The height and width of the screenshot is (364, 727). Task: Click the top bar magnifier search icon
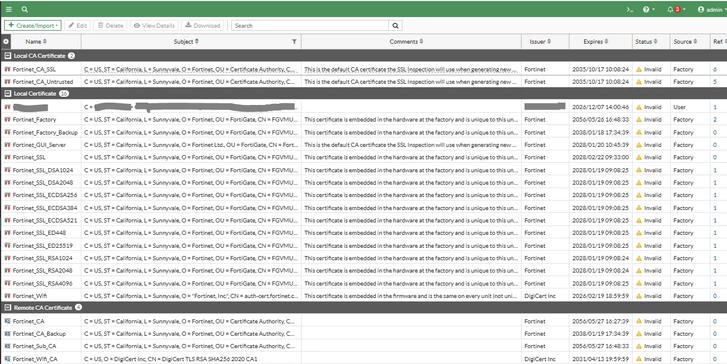click(x=25, y=9)
